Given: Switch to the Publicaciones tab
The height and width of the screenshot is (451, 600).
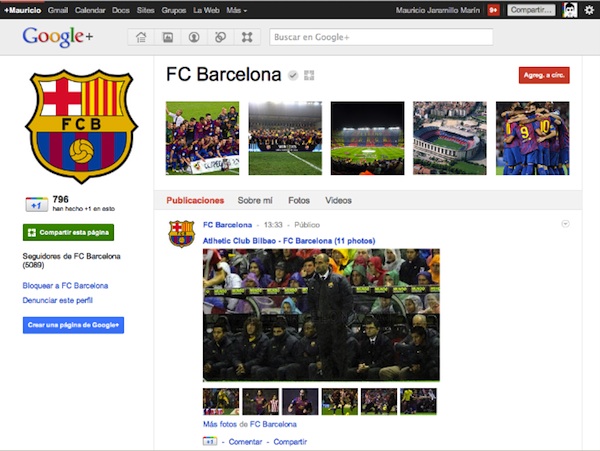Looking at the screenshot, I should [x=195, y=200].
